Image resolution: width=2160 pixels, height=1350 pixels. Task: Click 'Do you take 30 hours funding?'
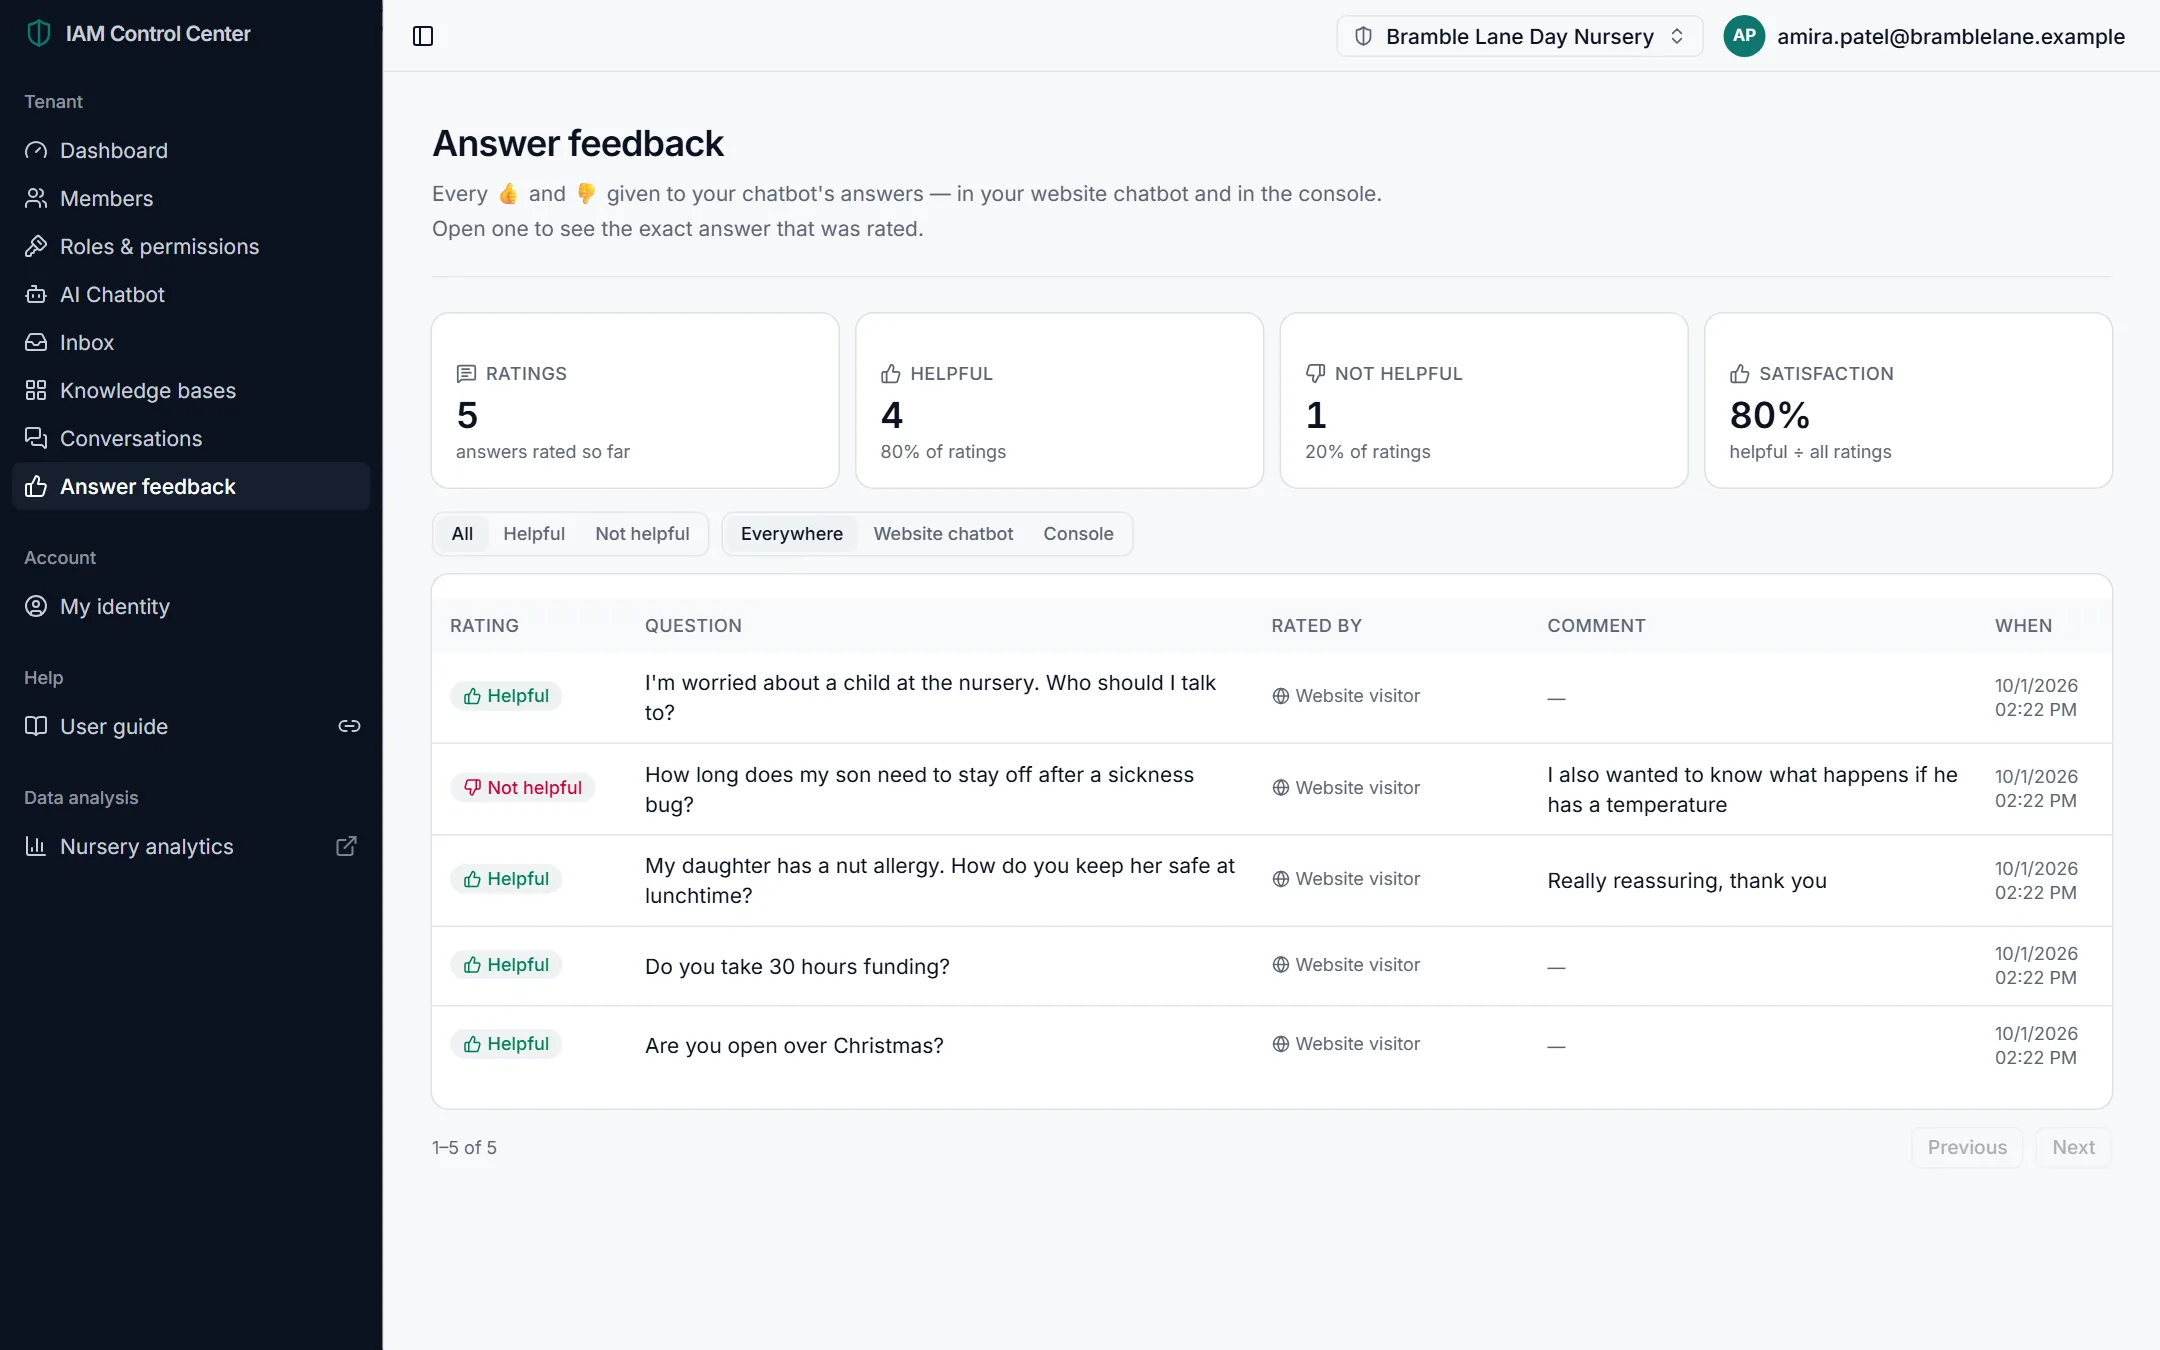[797, 966]
